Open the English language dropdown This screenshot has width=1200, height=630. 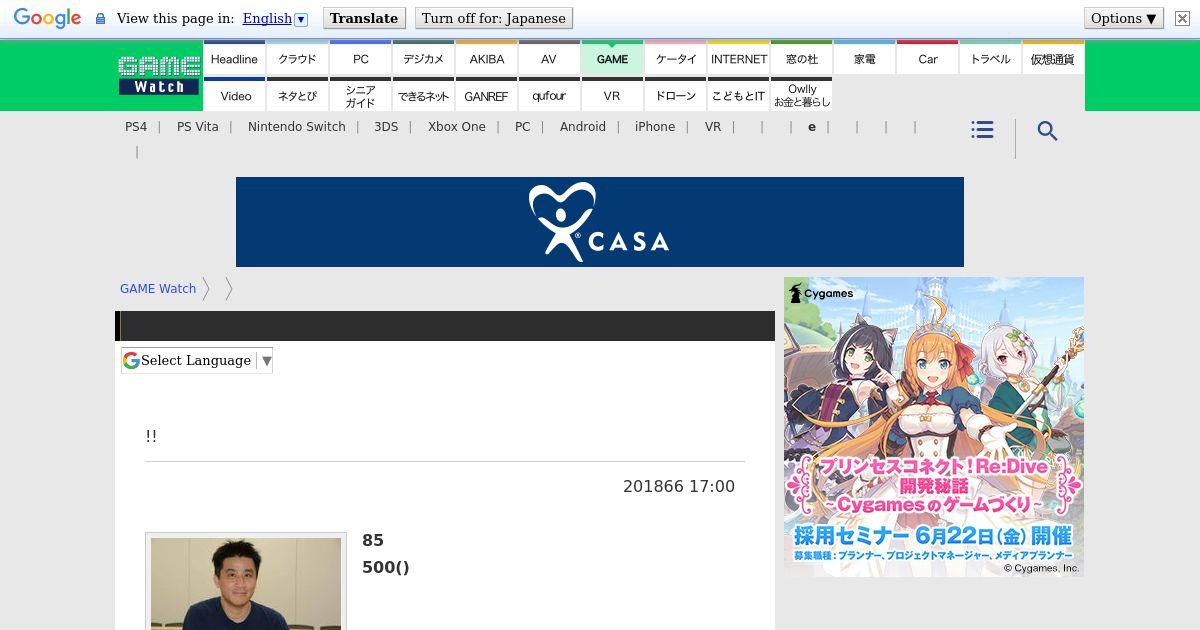[275, 18]
